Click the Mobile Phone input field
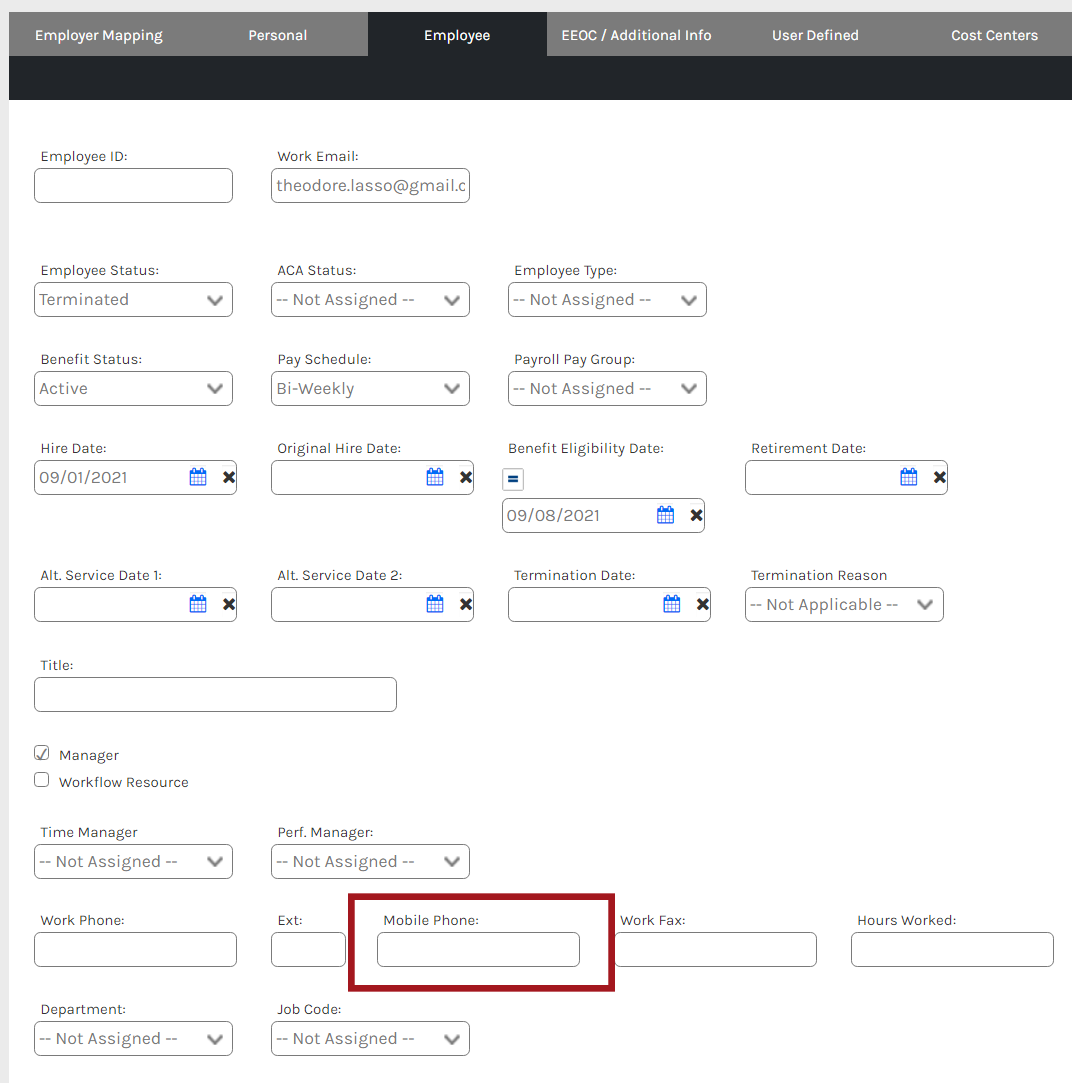Image resolution: width=1072 pixels, height=1083 pixels. pyautogui.click(x=478, y=950)
